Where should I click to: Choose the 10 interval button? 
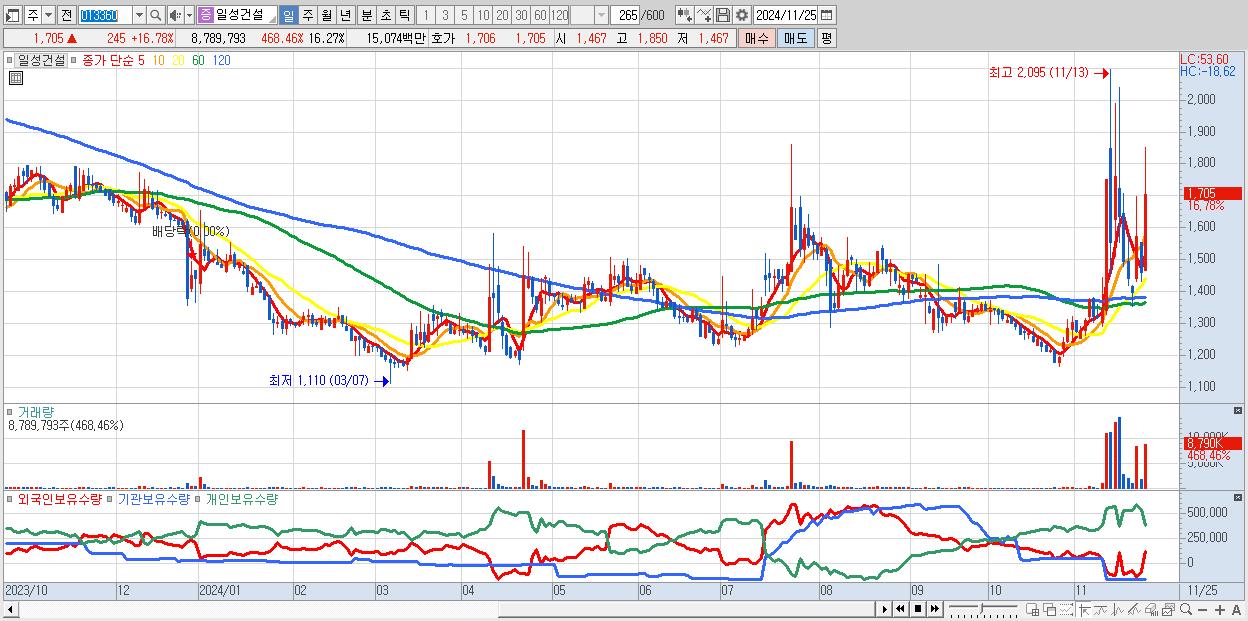483,16
